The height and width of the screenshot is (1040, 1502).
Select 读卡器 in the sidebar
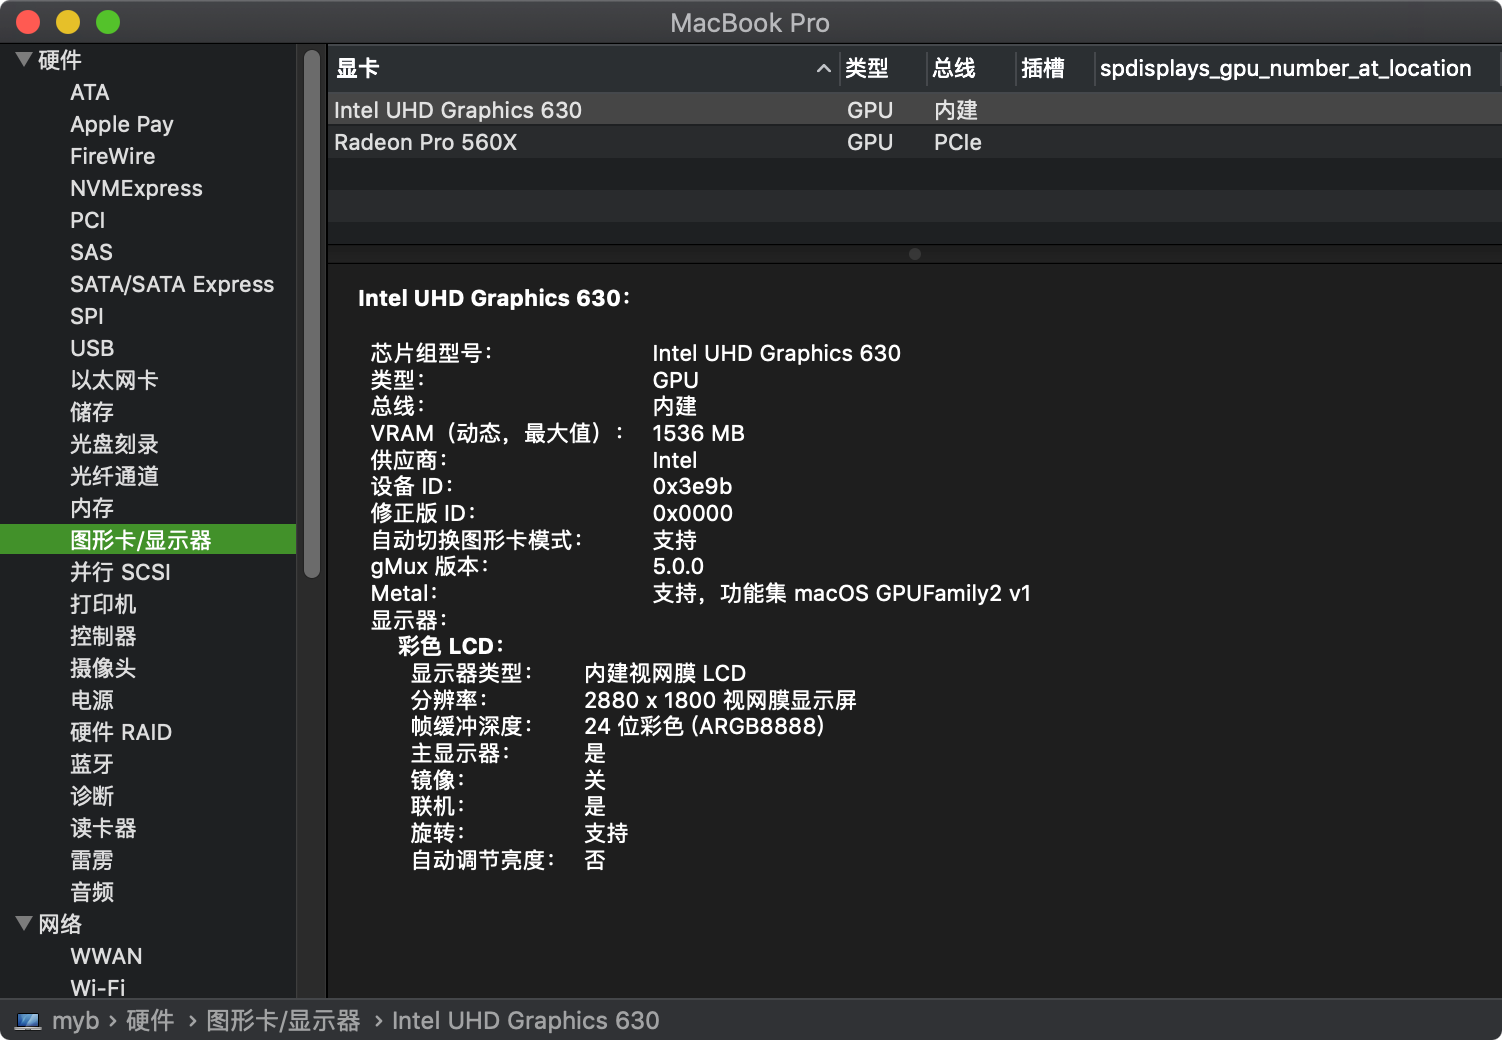pyautogui.click(x=103, y=829)
